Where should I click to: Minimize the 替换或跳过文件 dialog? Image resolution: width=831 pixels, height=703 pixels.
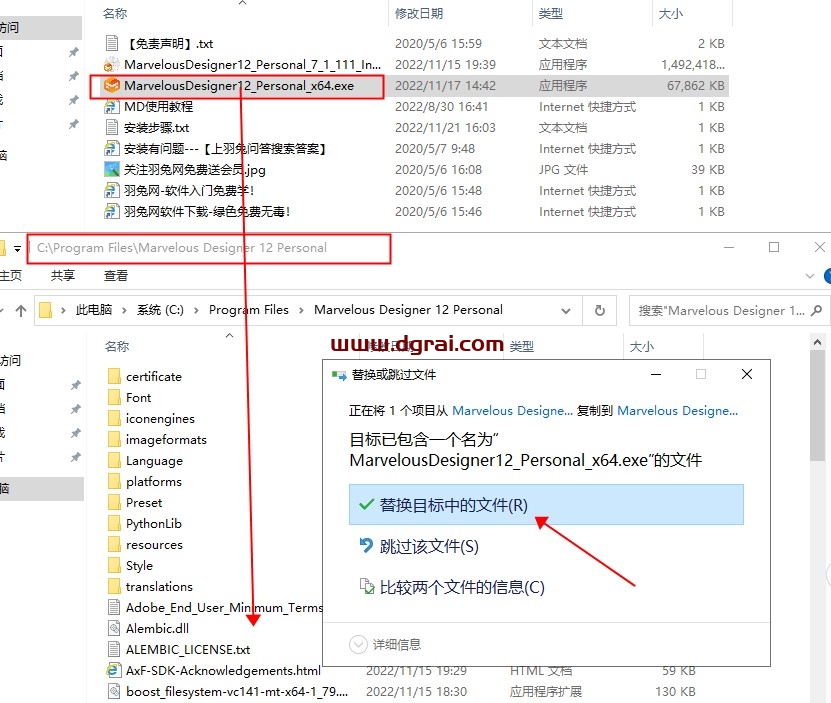pos(656,374)
